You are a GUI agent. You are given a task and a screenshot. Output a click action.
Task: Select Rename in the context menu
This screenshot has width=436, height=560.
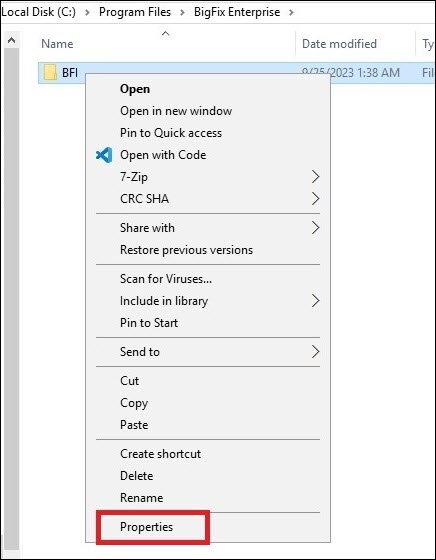click(x=141, y=498)
